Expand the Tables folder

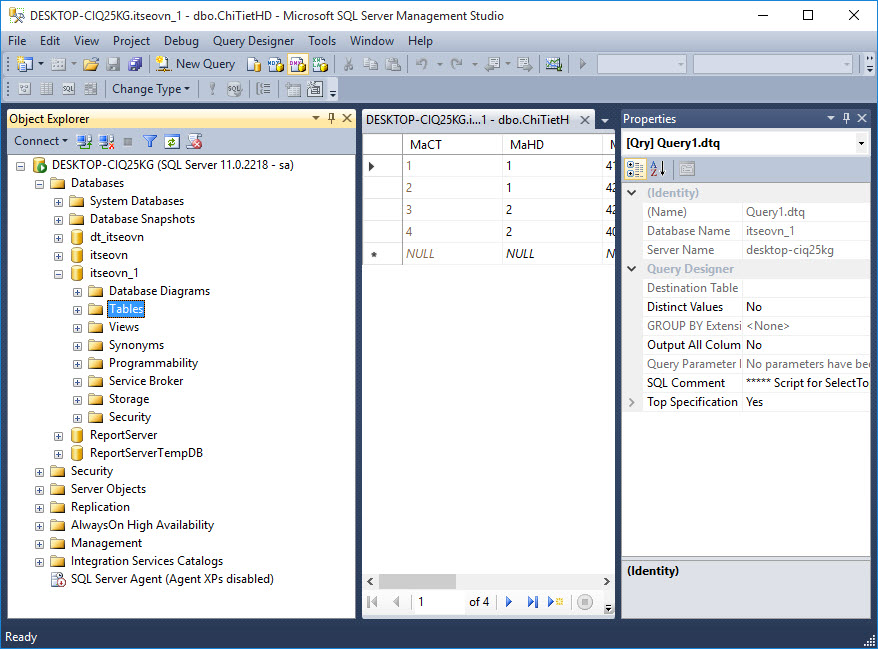(x=77, y=310)
